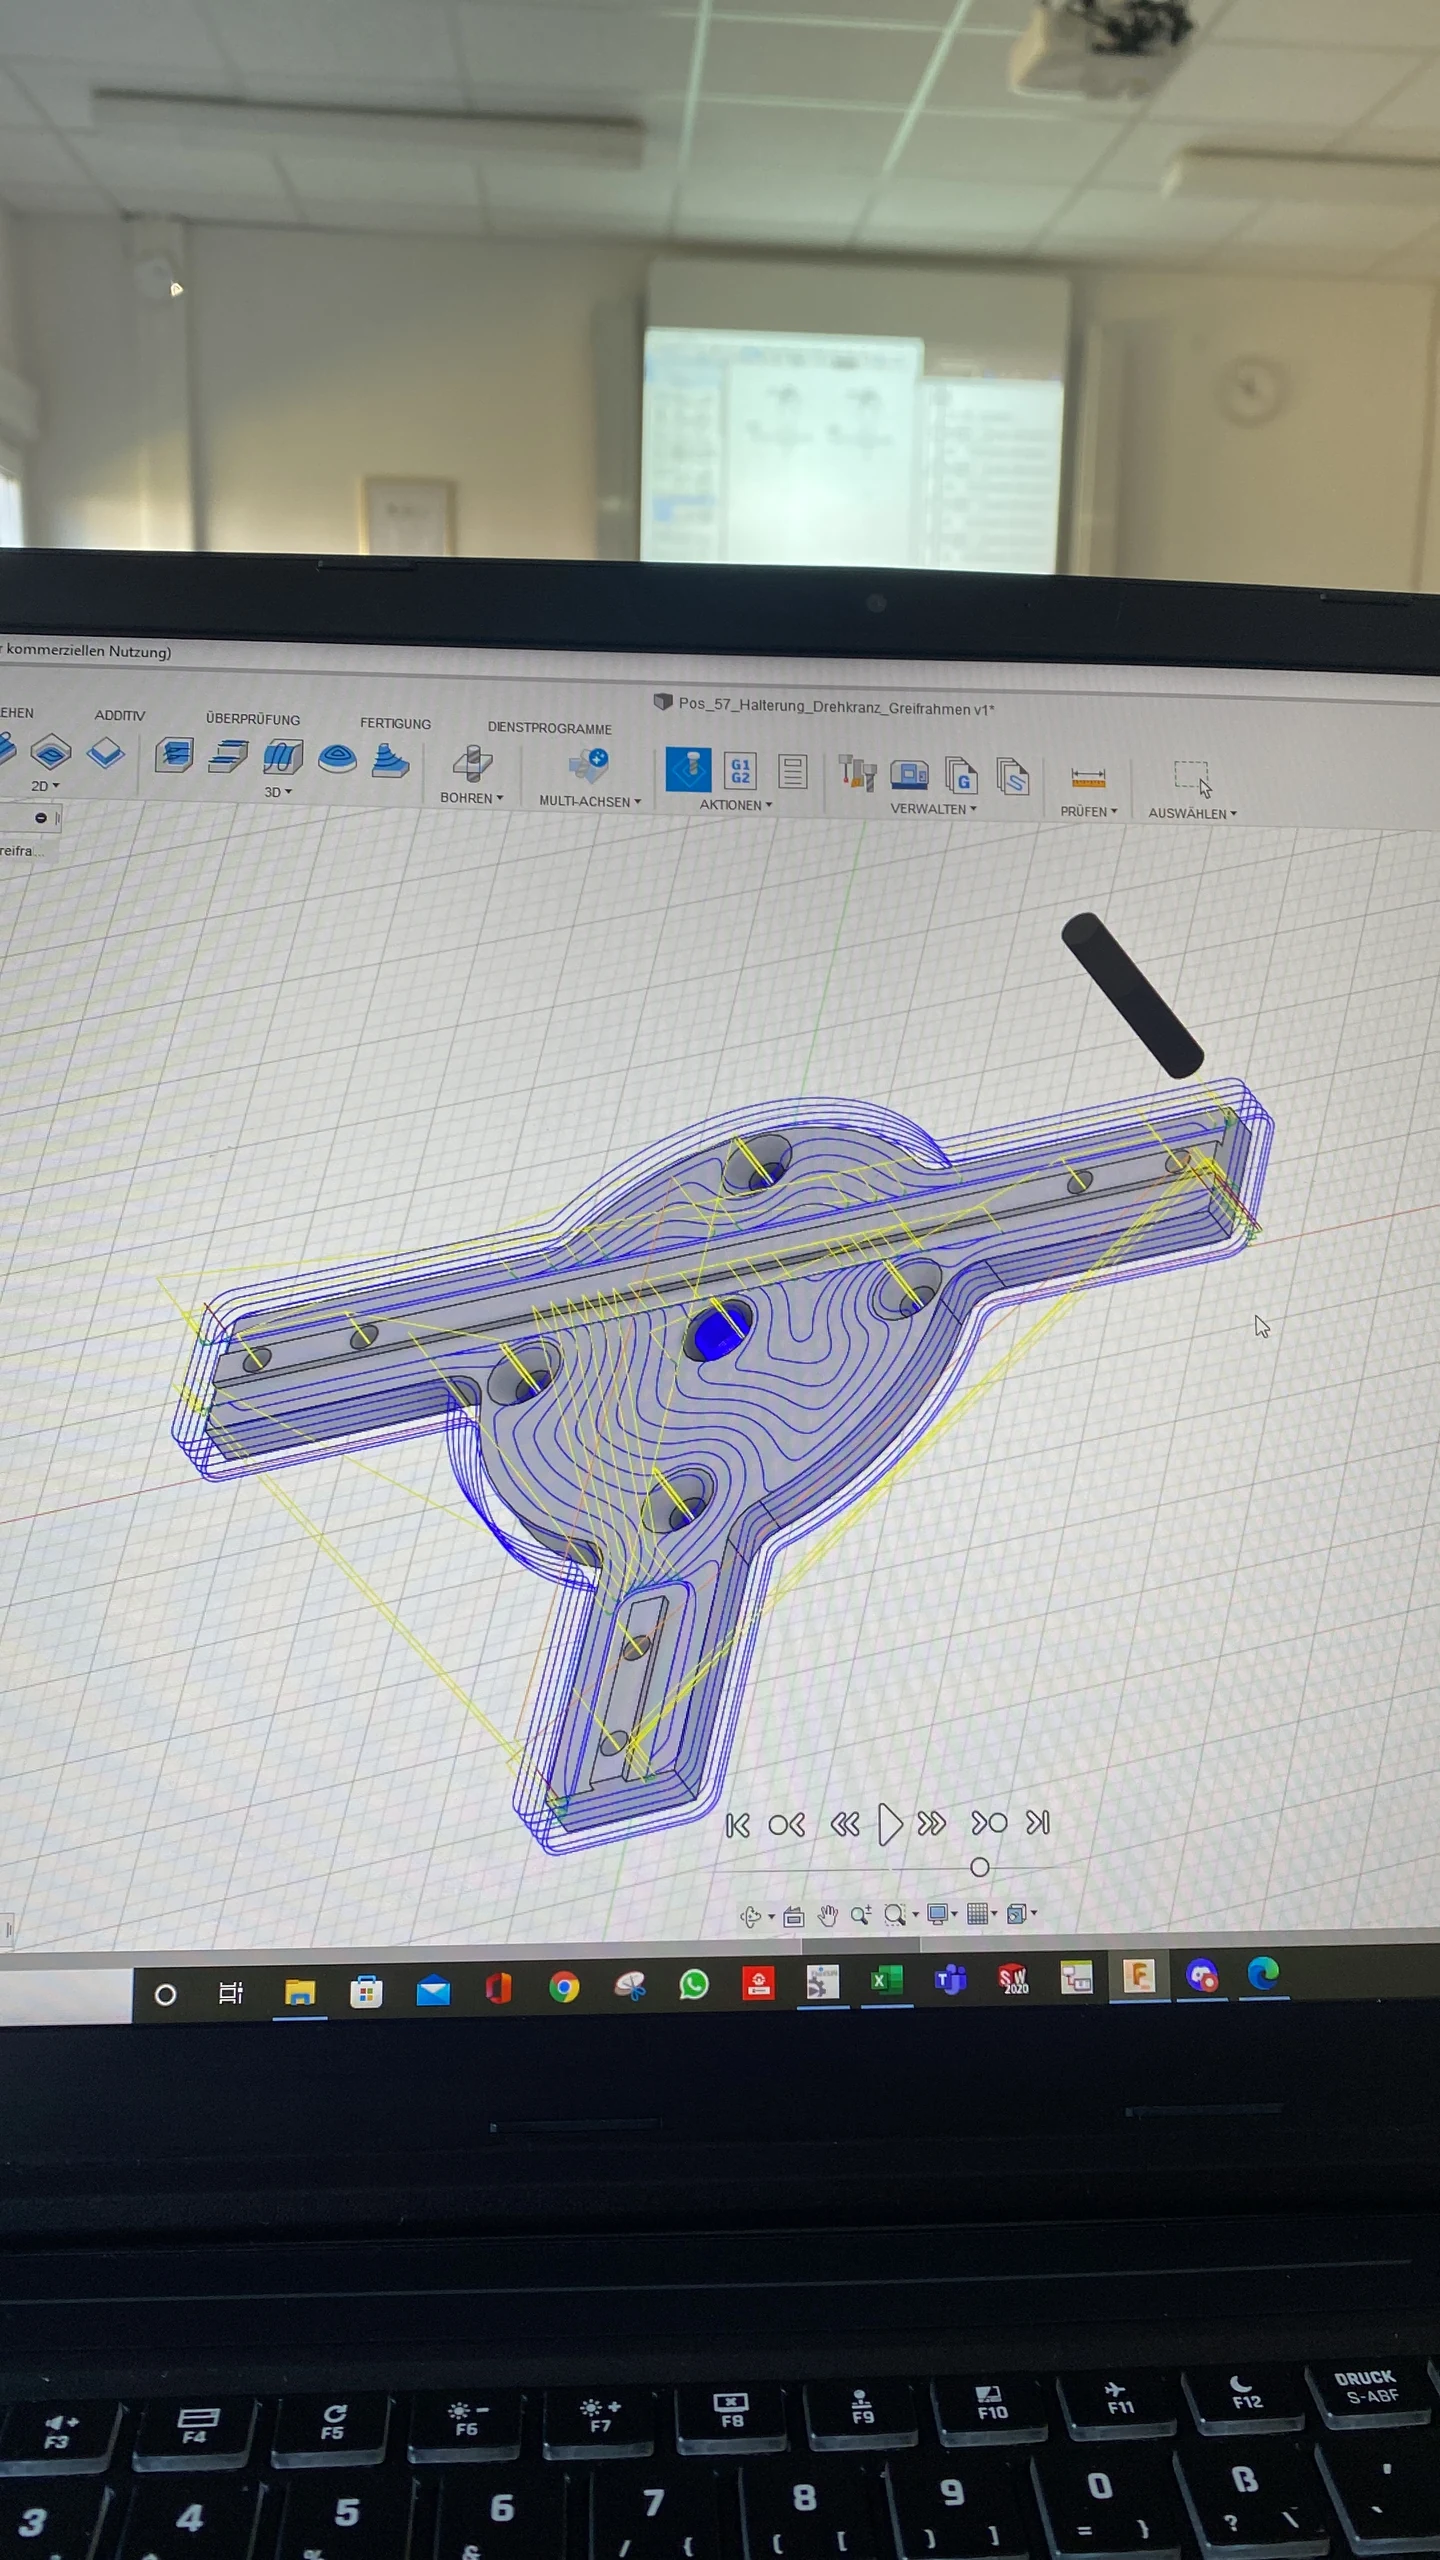Open Excel from the Windows taskbar
Screen dimensions: 1440x2560
(x=886, y=1981)
